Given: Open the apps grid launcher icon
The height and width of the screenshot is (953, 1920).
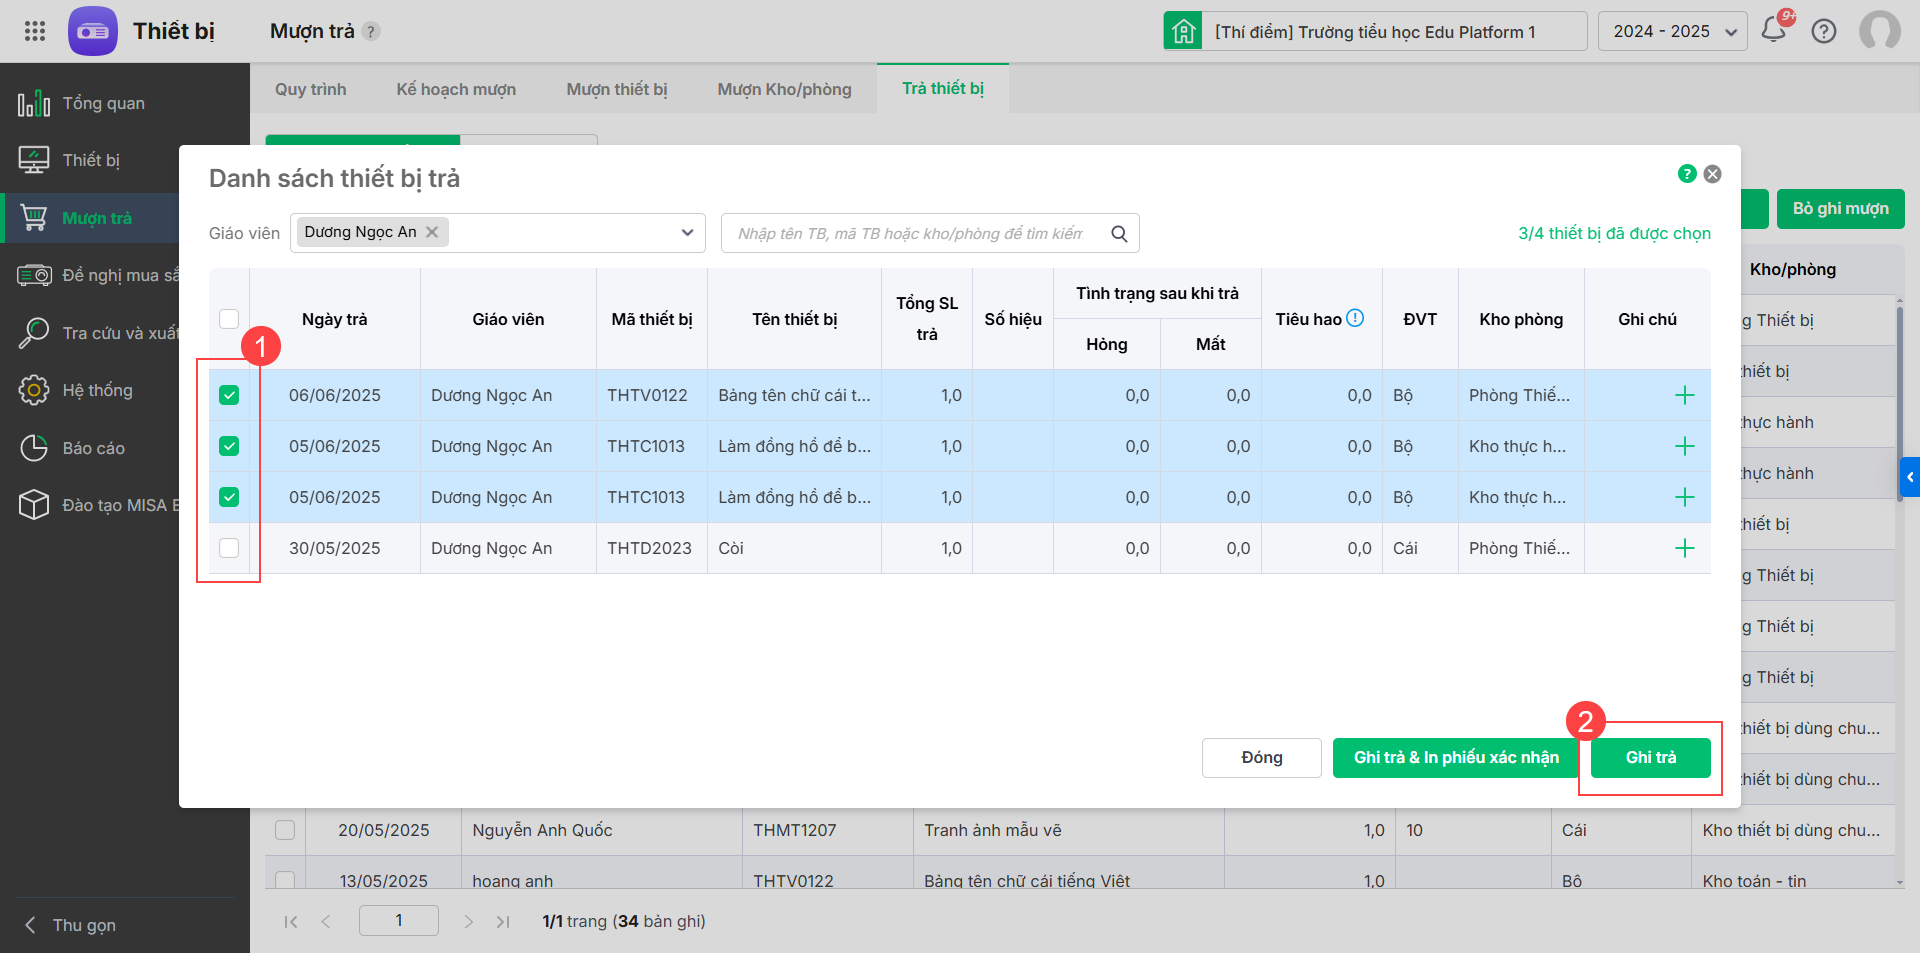Looking at the screenshot, I should coord(35,31).
